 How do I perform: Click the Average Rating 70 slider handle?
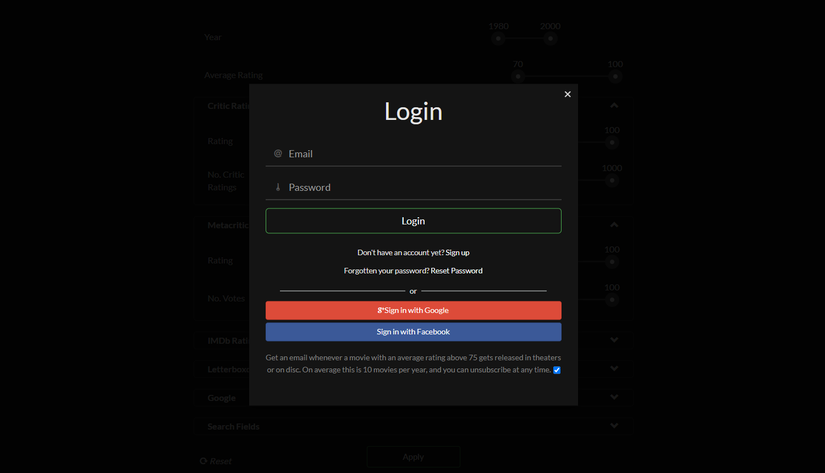click(518, 76)
